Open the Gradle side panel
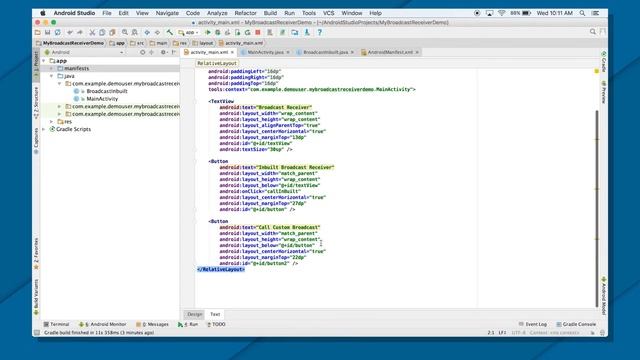The width and height of the screenshot is (640, 360). 603,61
